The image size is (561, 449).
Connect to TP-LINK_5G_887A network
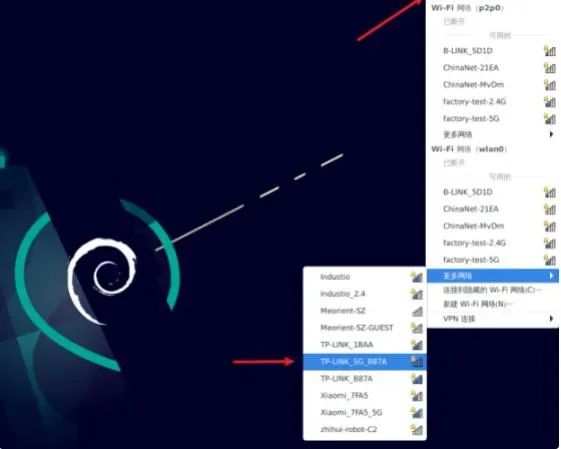pyautogui.click(x=365, y=362)
